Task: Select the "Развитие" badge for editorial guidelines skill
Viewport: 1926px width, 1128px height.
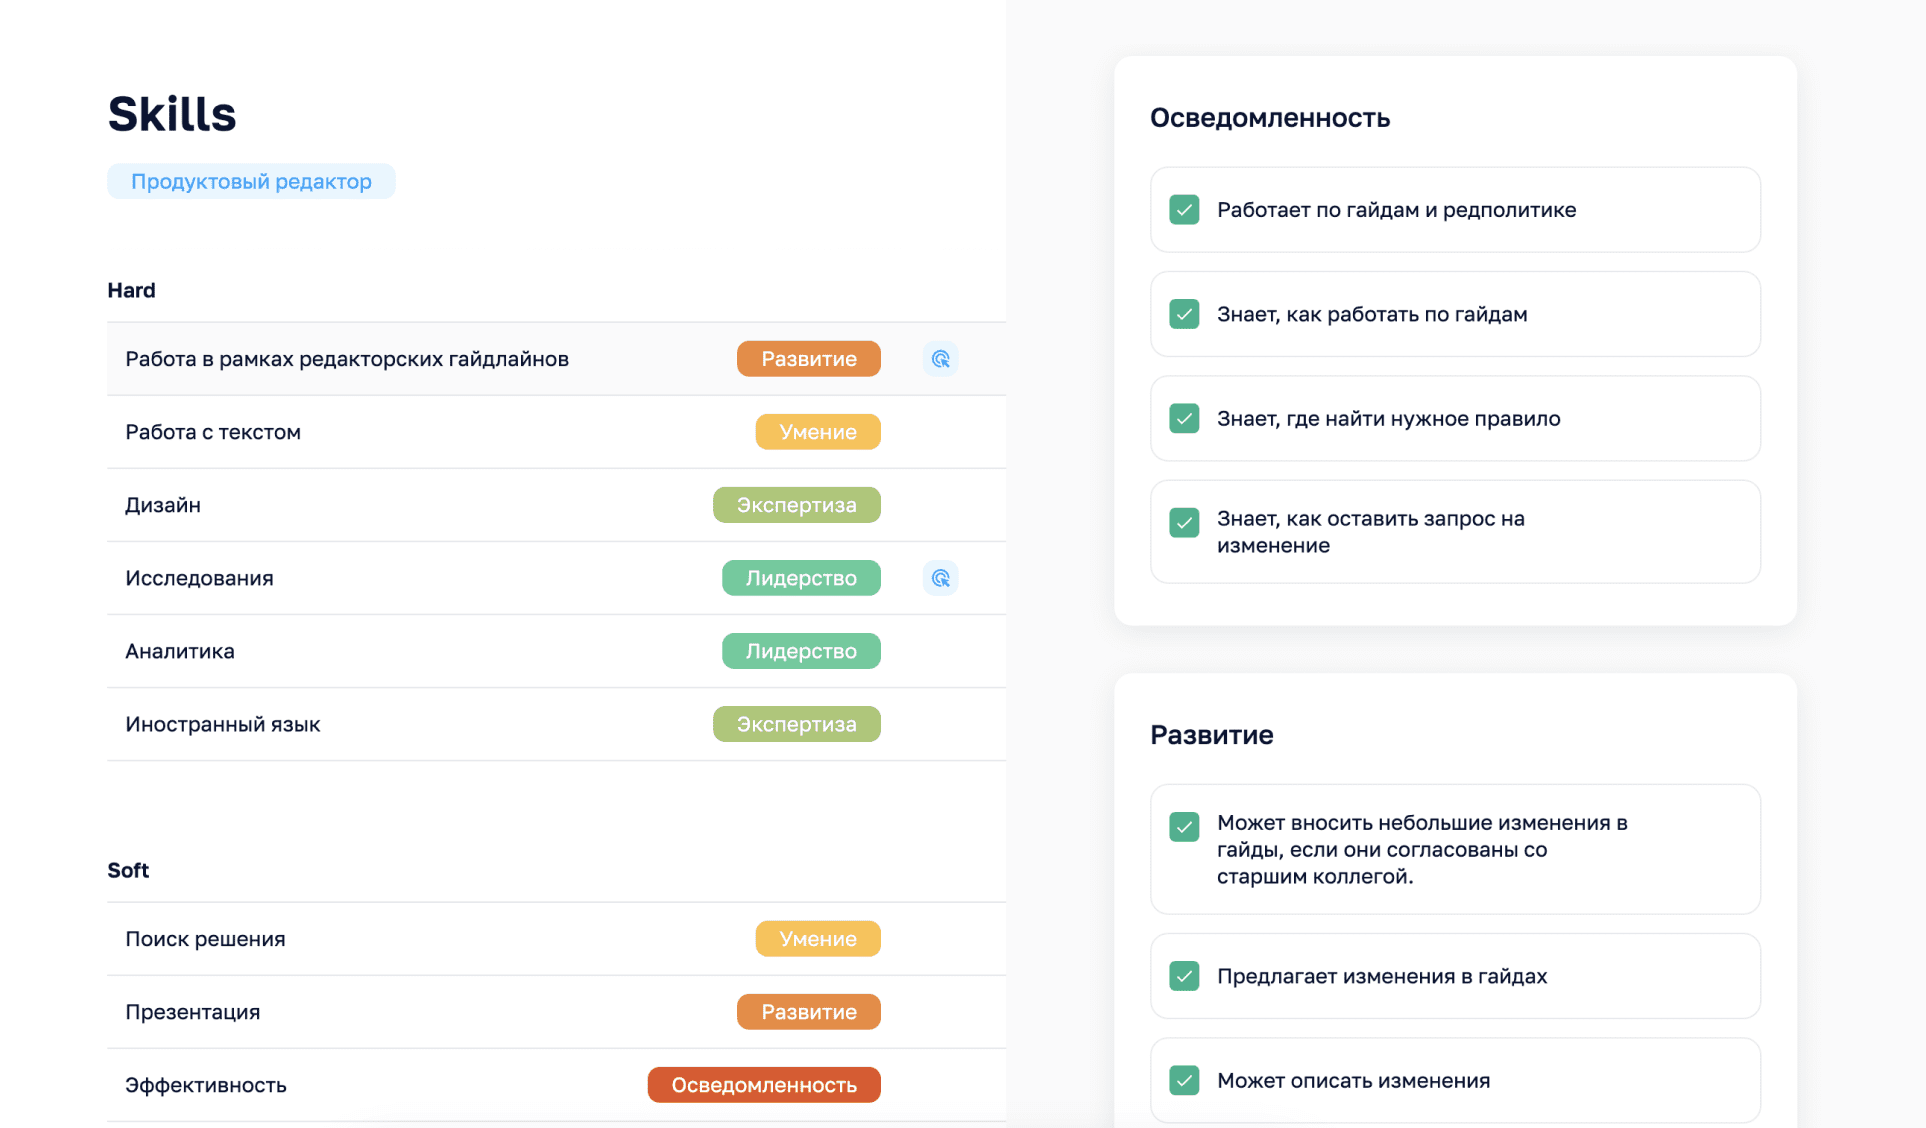Action: click(x=808, y=358)
